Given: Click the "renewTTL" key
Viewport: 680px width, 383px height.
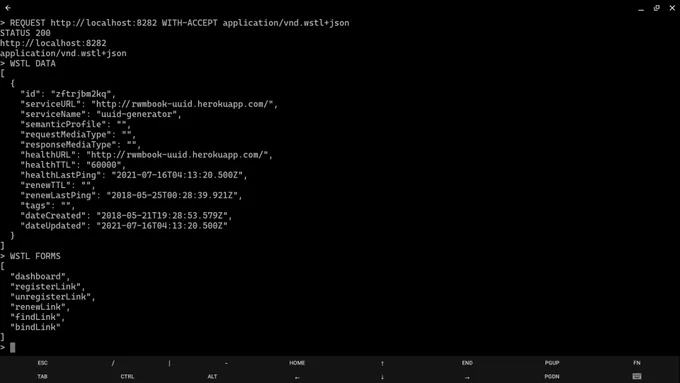Looking at the screenshot, I should pyautogui.click(x=48, y=185).
